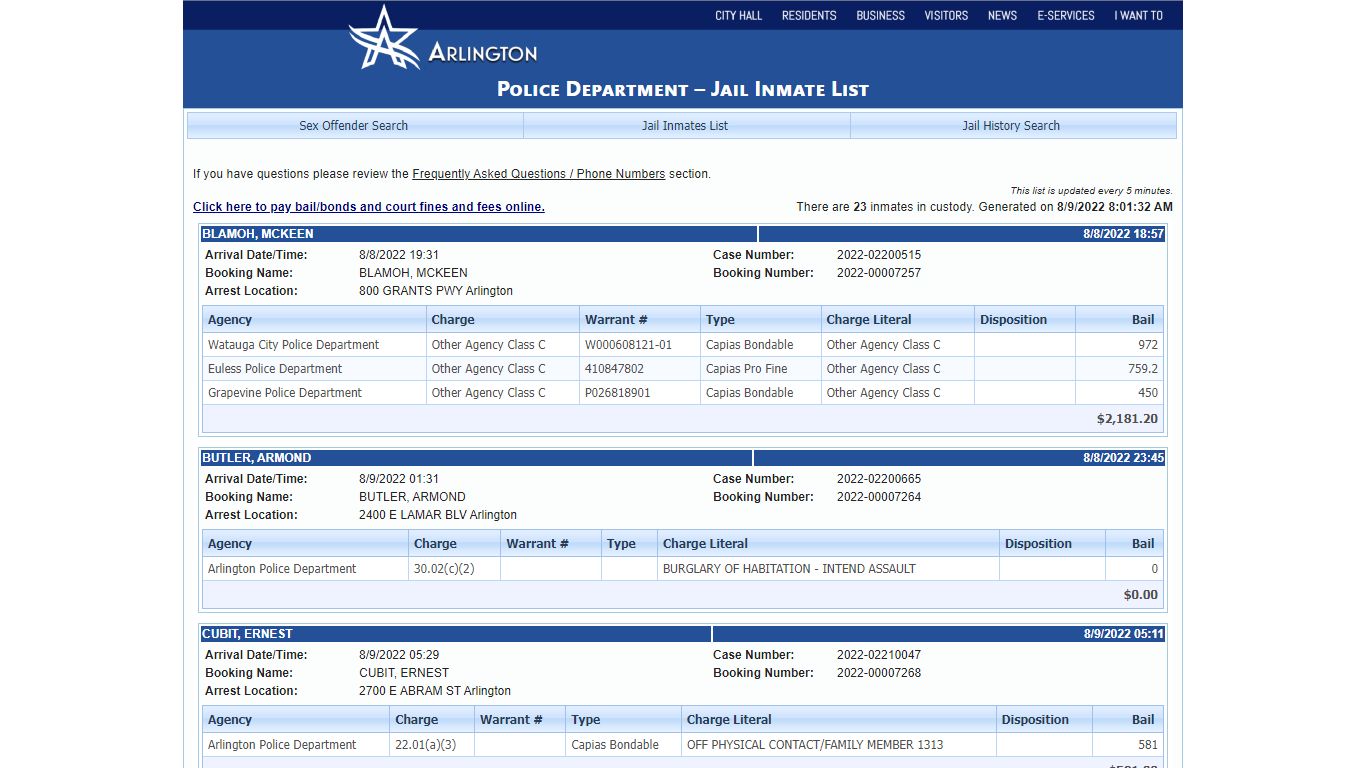Switch to Jail History Search tab
1366x768 pixels.
point(1011,126)
